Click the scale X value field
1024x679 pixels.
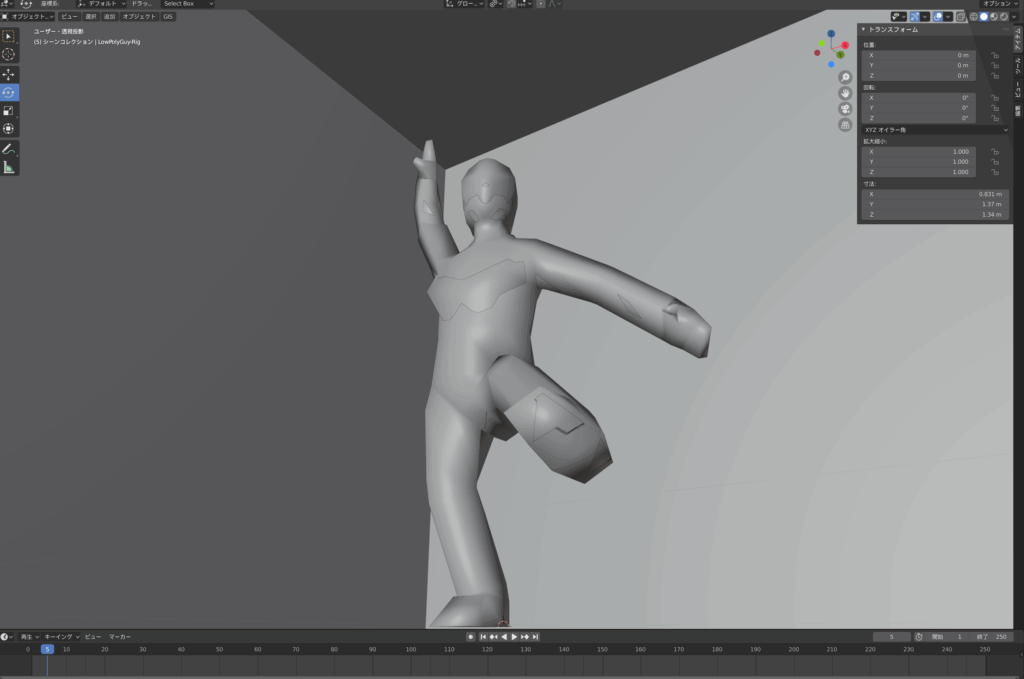coord(919,151)
